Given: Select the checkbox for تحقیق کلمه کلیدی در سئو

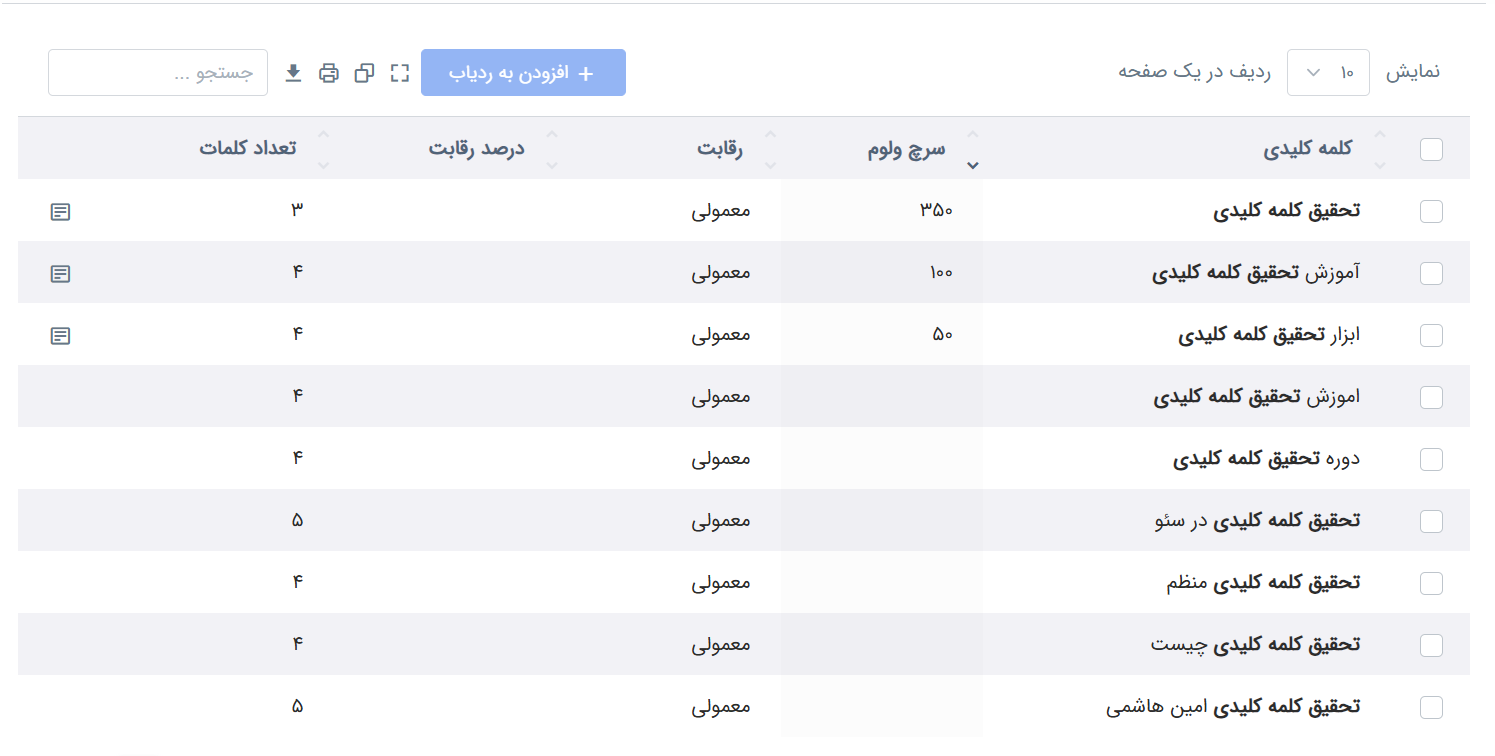Looking at the screenshot, I should click(x=1431, y=521).
